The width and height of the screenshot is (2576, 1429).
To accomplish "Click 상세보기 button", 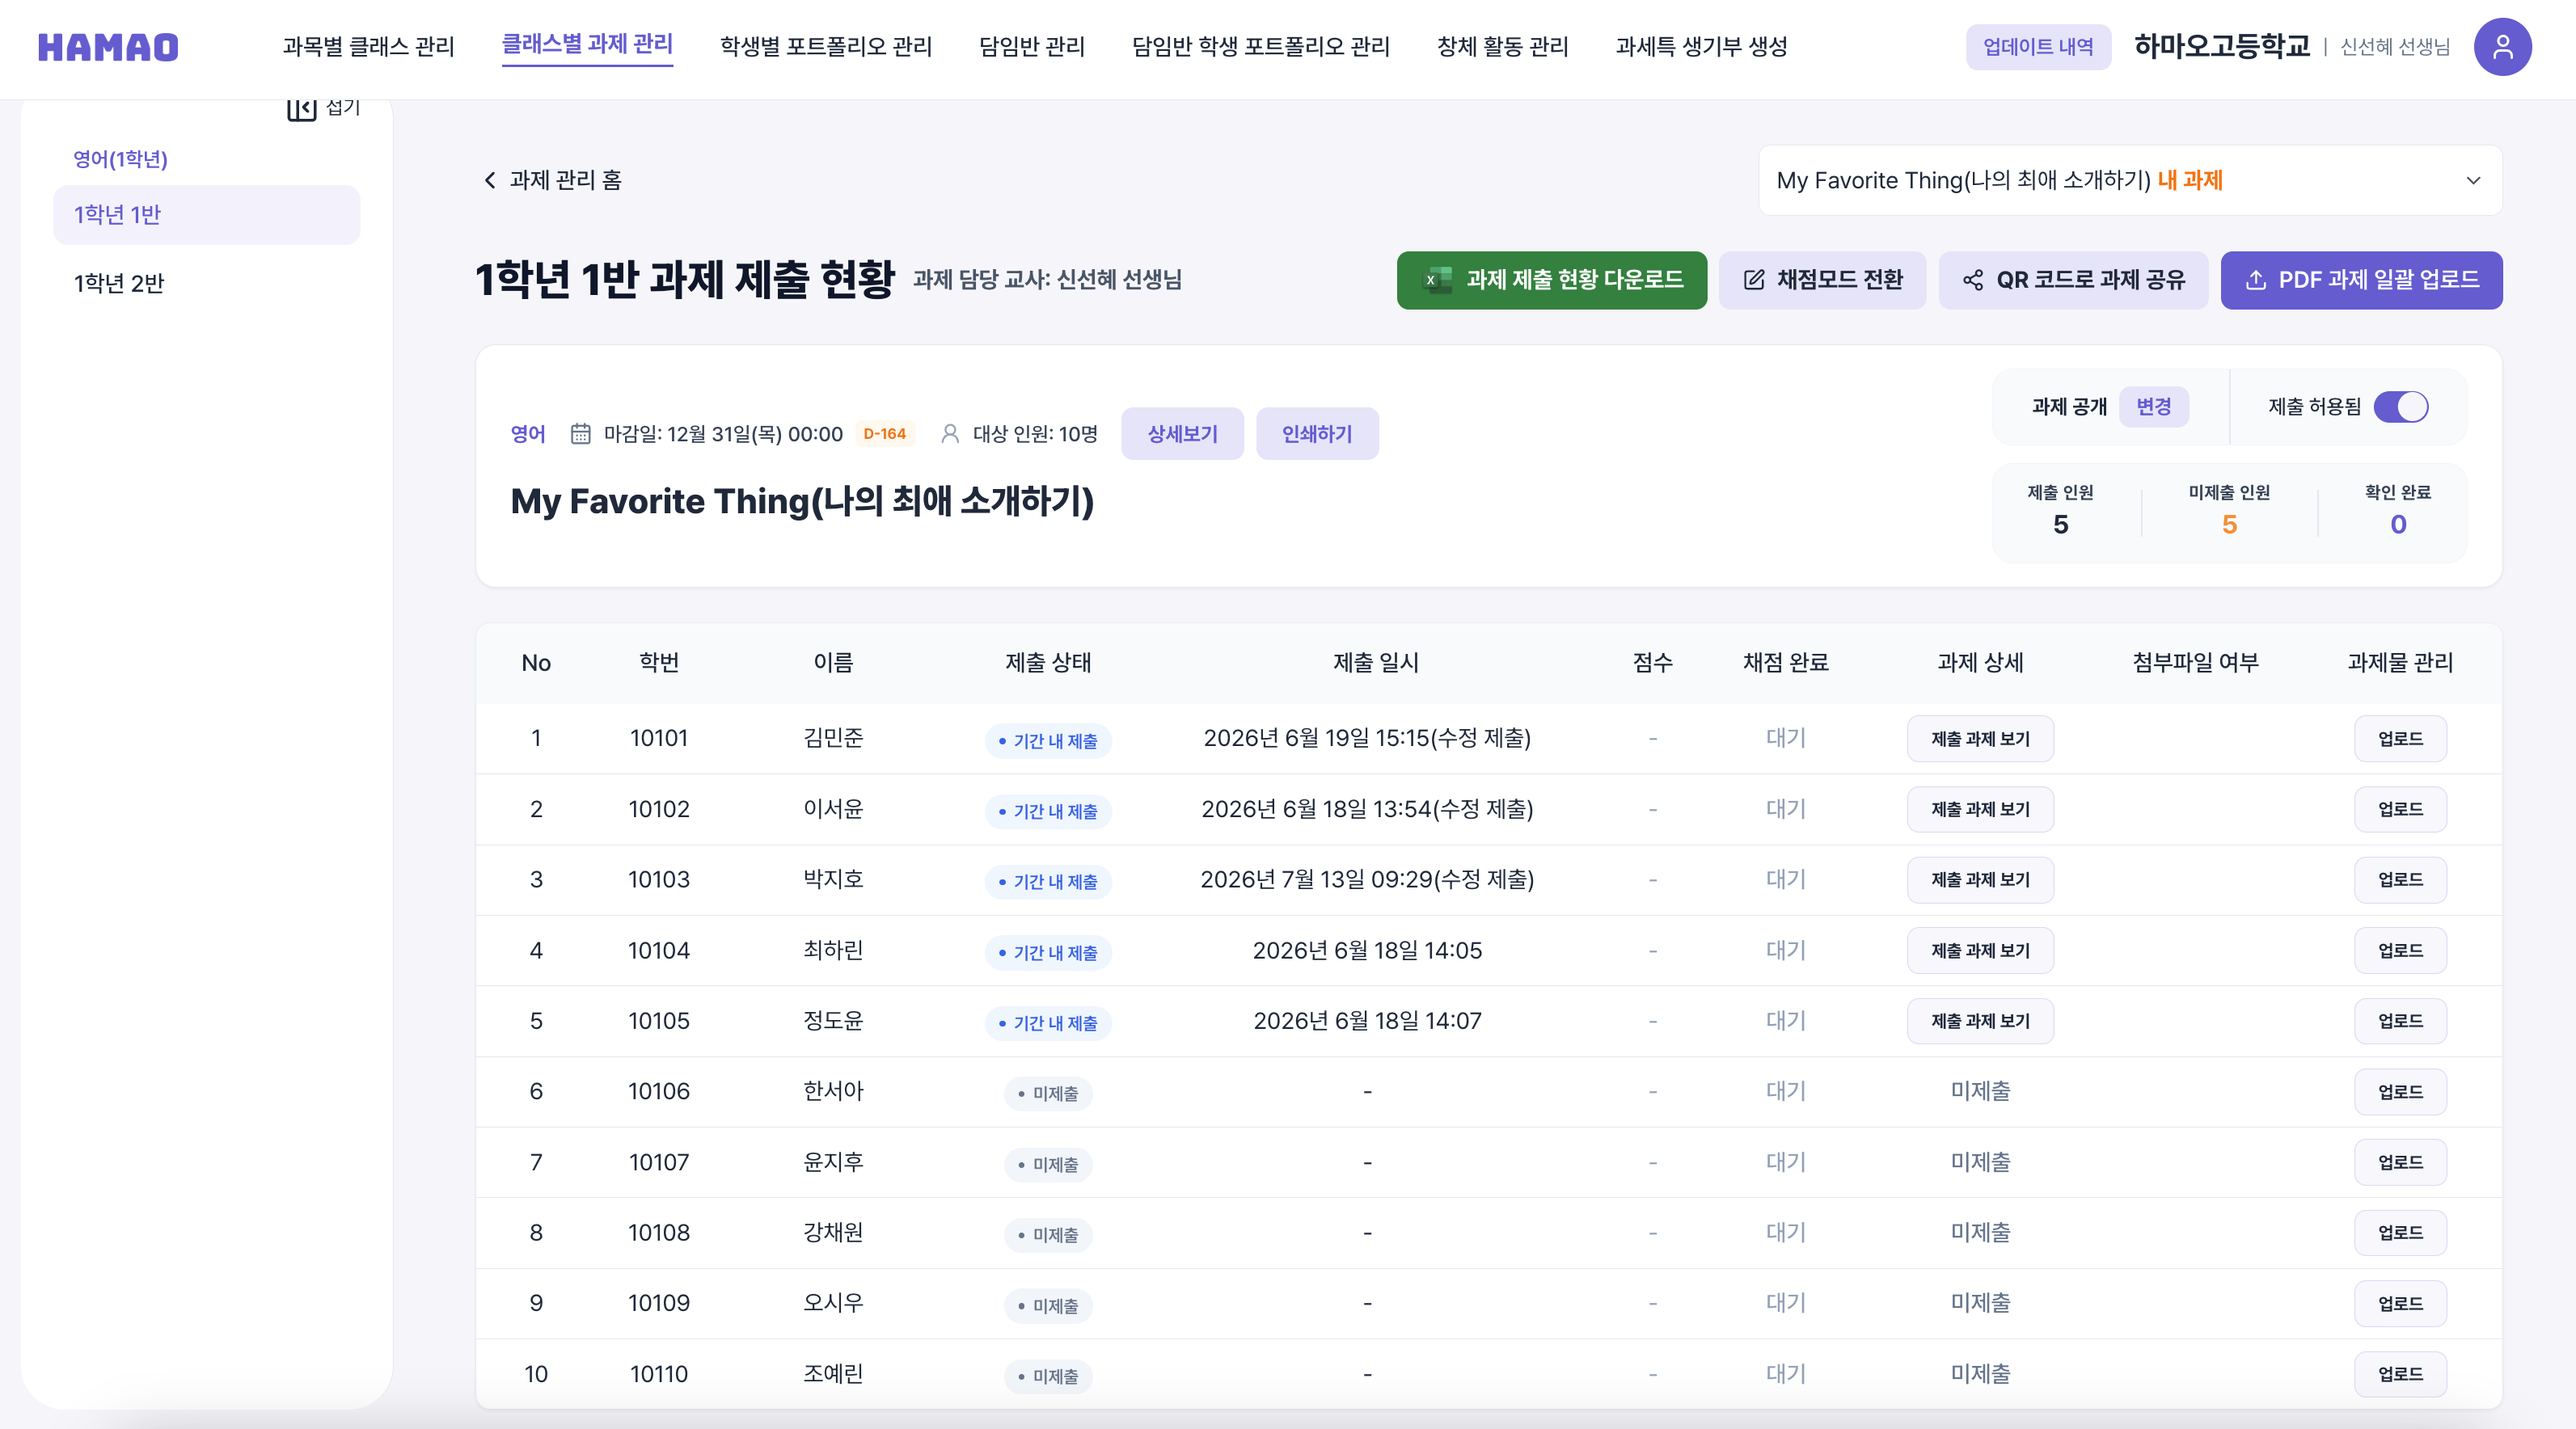I will (x=1182, y=434).
